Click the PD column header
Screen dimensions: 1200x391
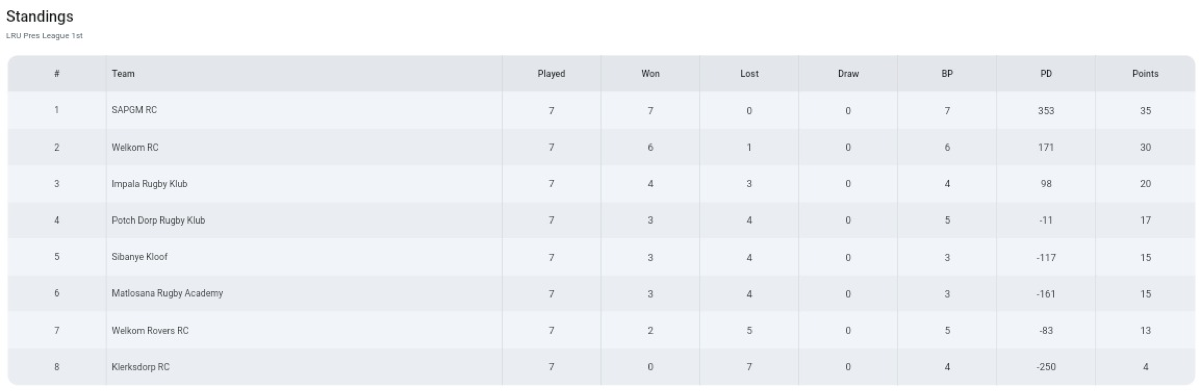click(x=1046, y=74)
